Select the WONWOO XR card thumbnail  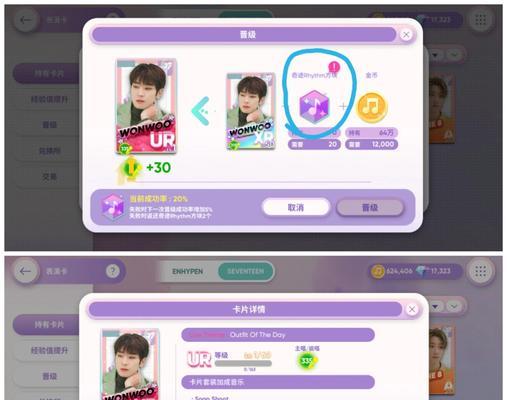(251, 111)
